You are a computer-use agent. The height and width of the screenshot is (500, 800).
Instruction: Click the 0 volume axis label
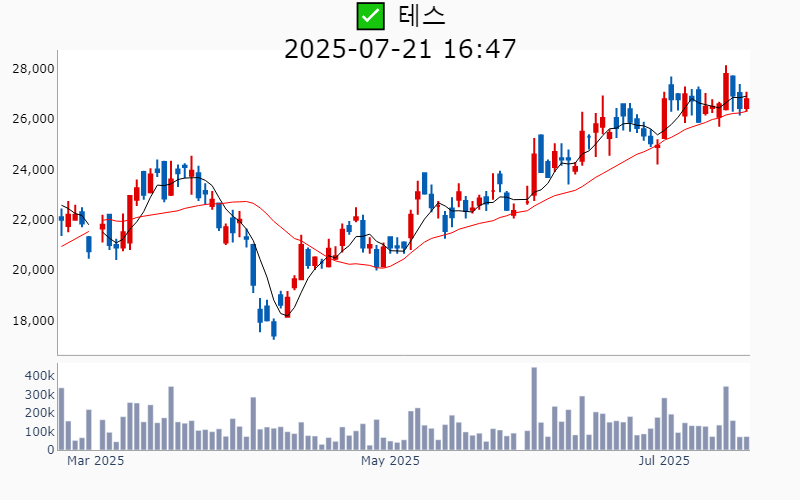[51, 450]
